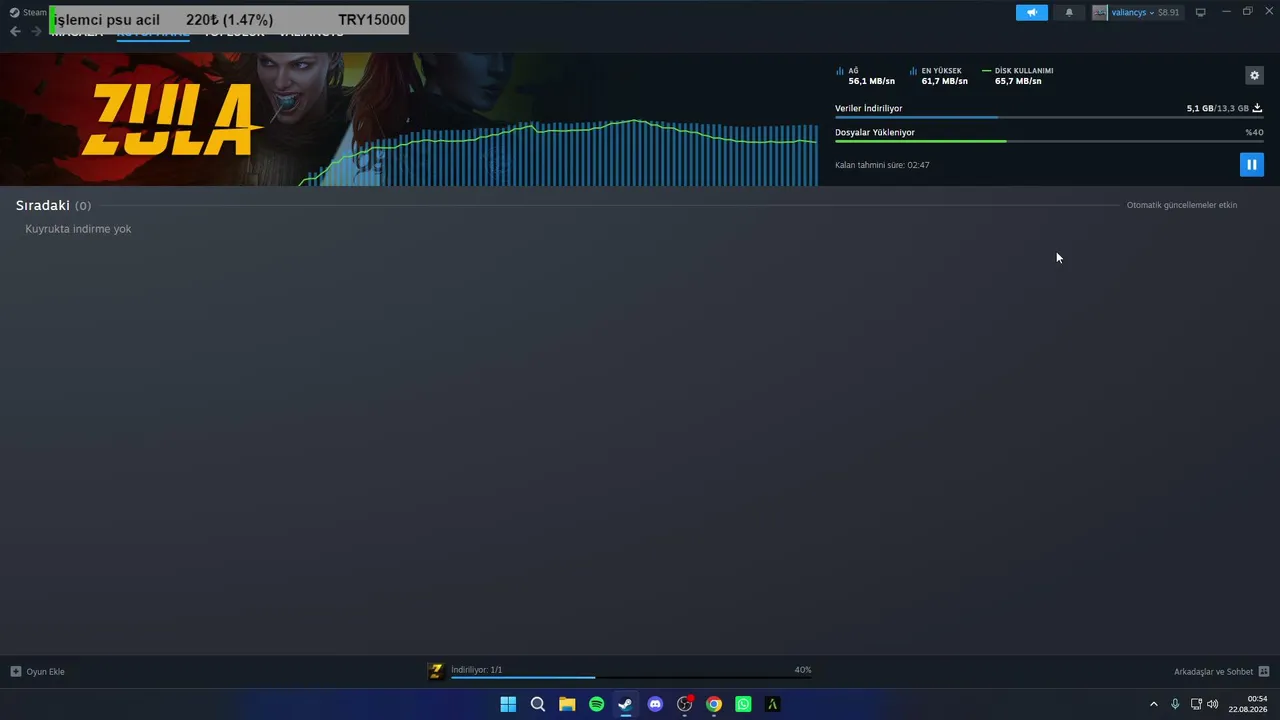Click the Dosyalar Yükleniyor progress bar
Viewport: 1280px width, 720px height.
[x=1049, y=141]
